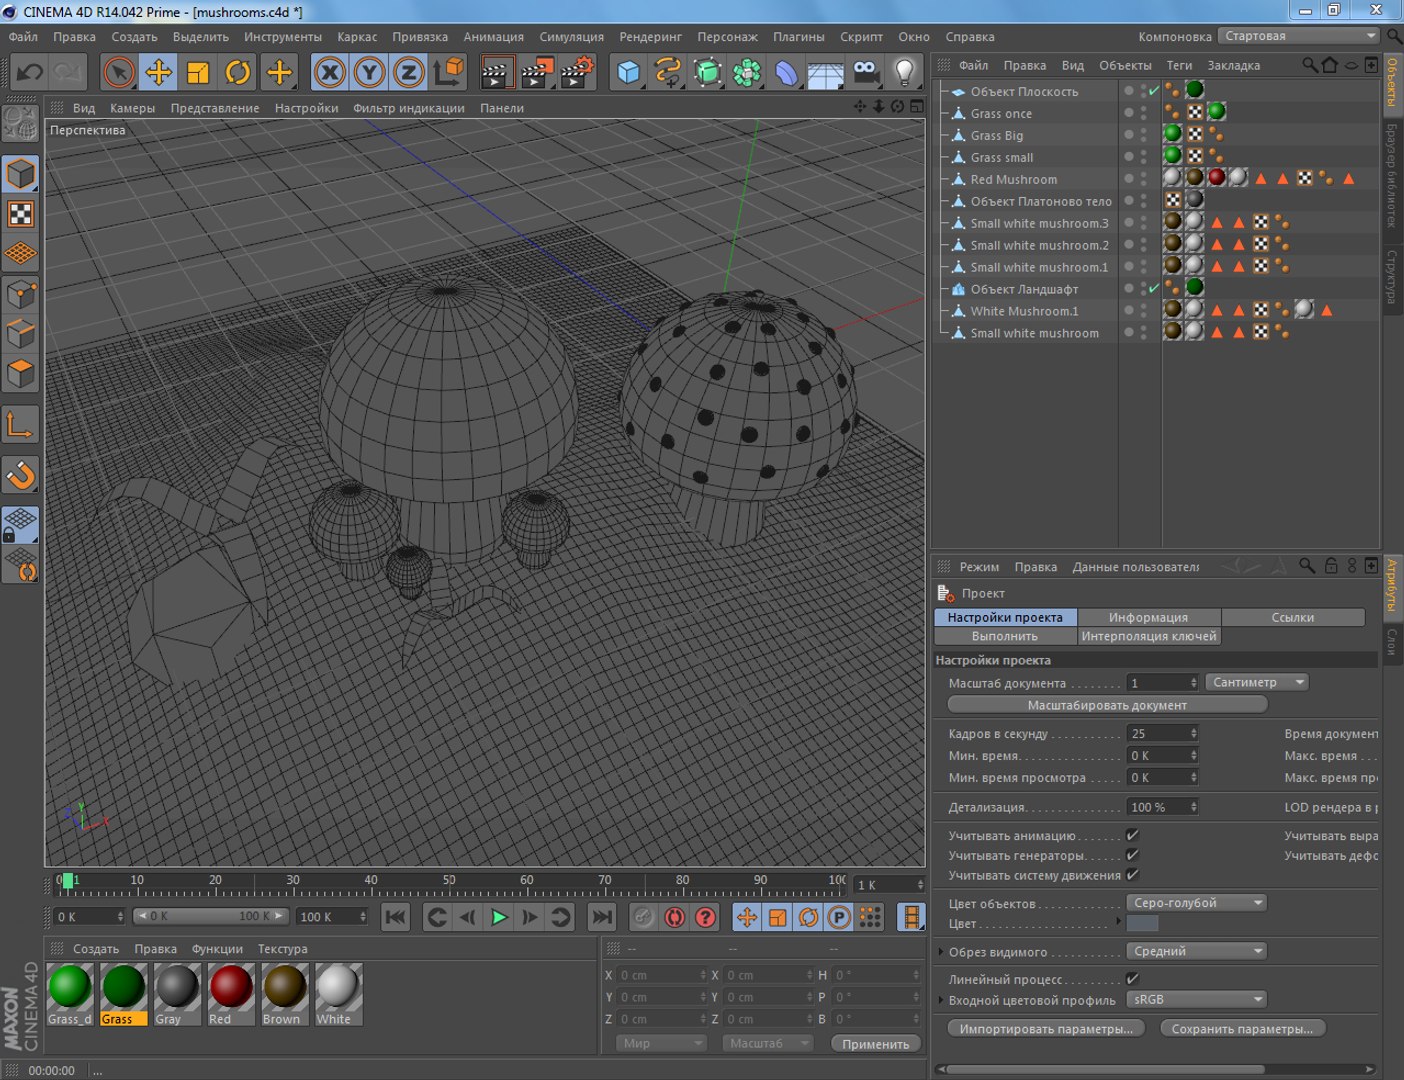Toggle the check mark on Объект Ландшафт
Viewport: 1404px width, 1080px height.
[1153, 289]
